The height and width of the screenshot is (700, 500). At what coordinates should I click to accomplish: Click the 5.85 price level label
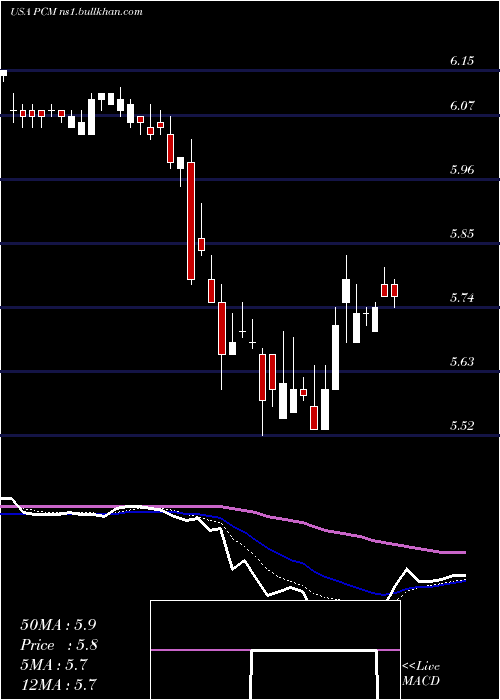point(462,233)
